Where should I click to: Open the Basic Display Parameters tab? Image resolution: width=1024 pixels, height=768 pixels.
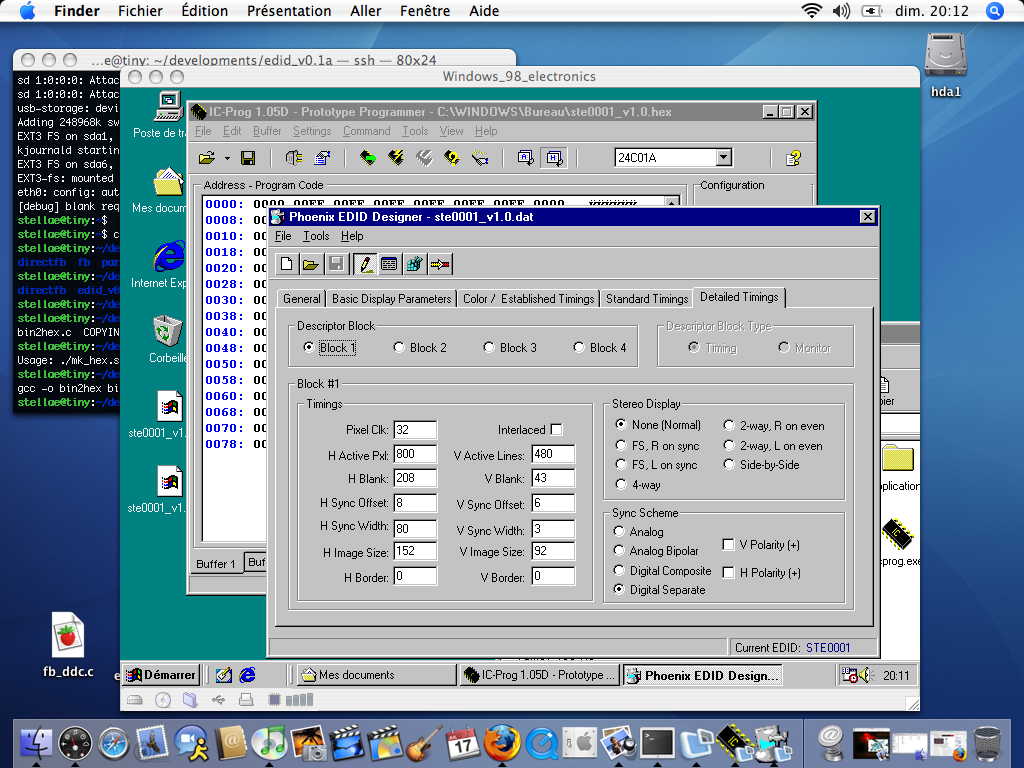coord(391,298)
